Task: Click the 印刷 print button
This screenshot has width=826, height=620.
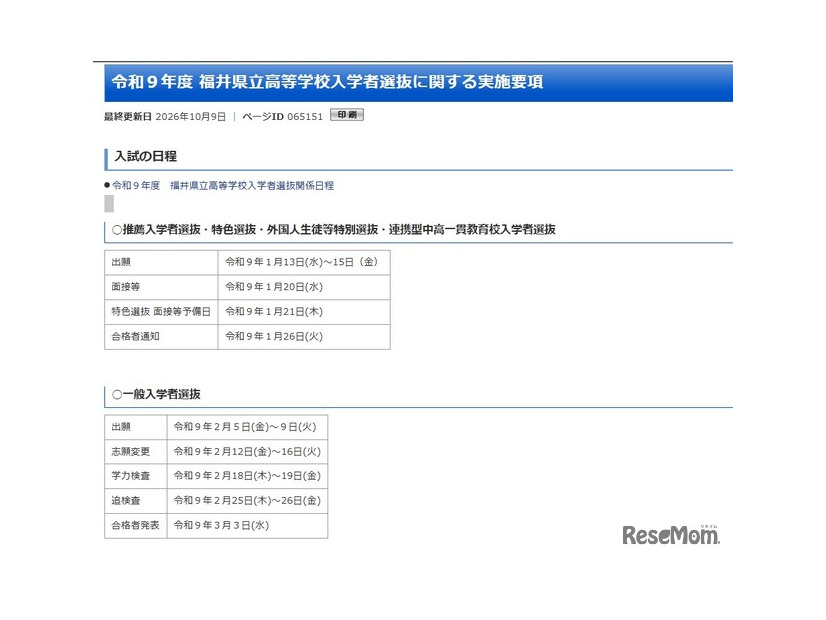Action: coord(347,115)
